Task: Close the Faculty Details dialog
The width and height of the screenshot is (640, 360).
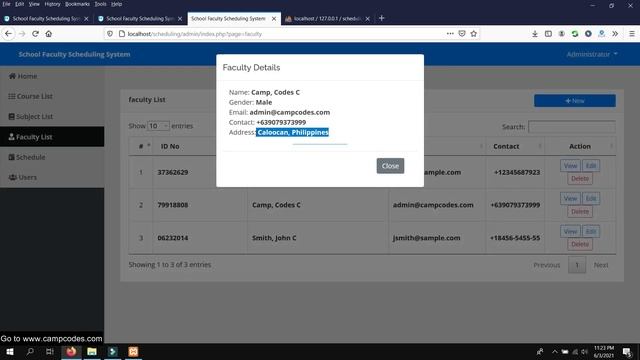Action: [x=390, y=166]
